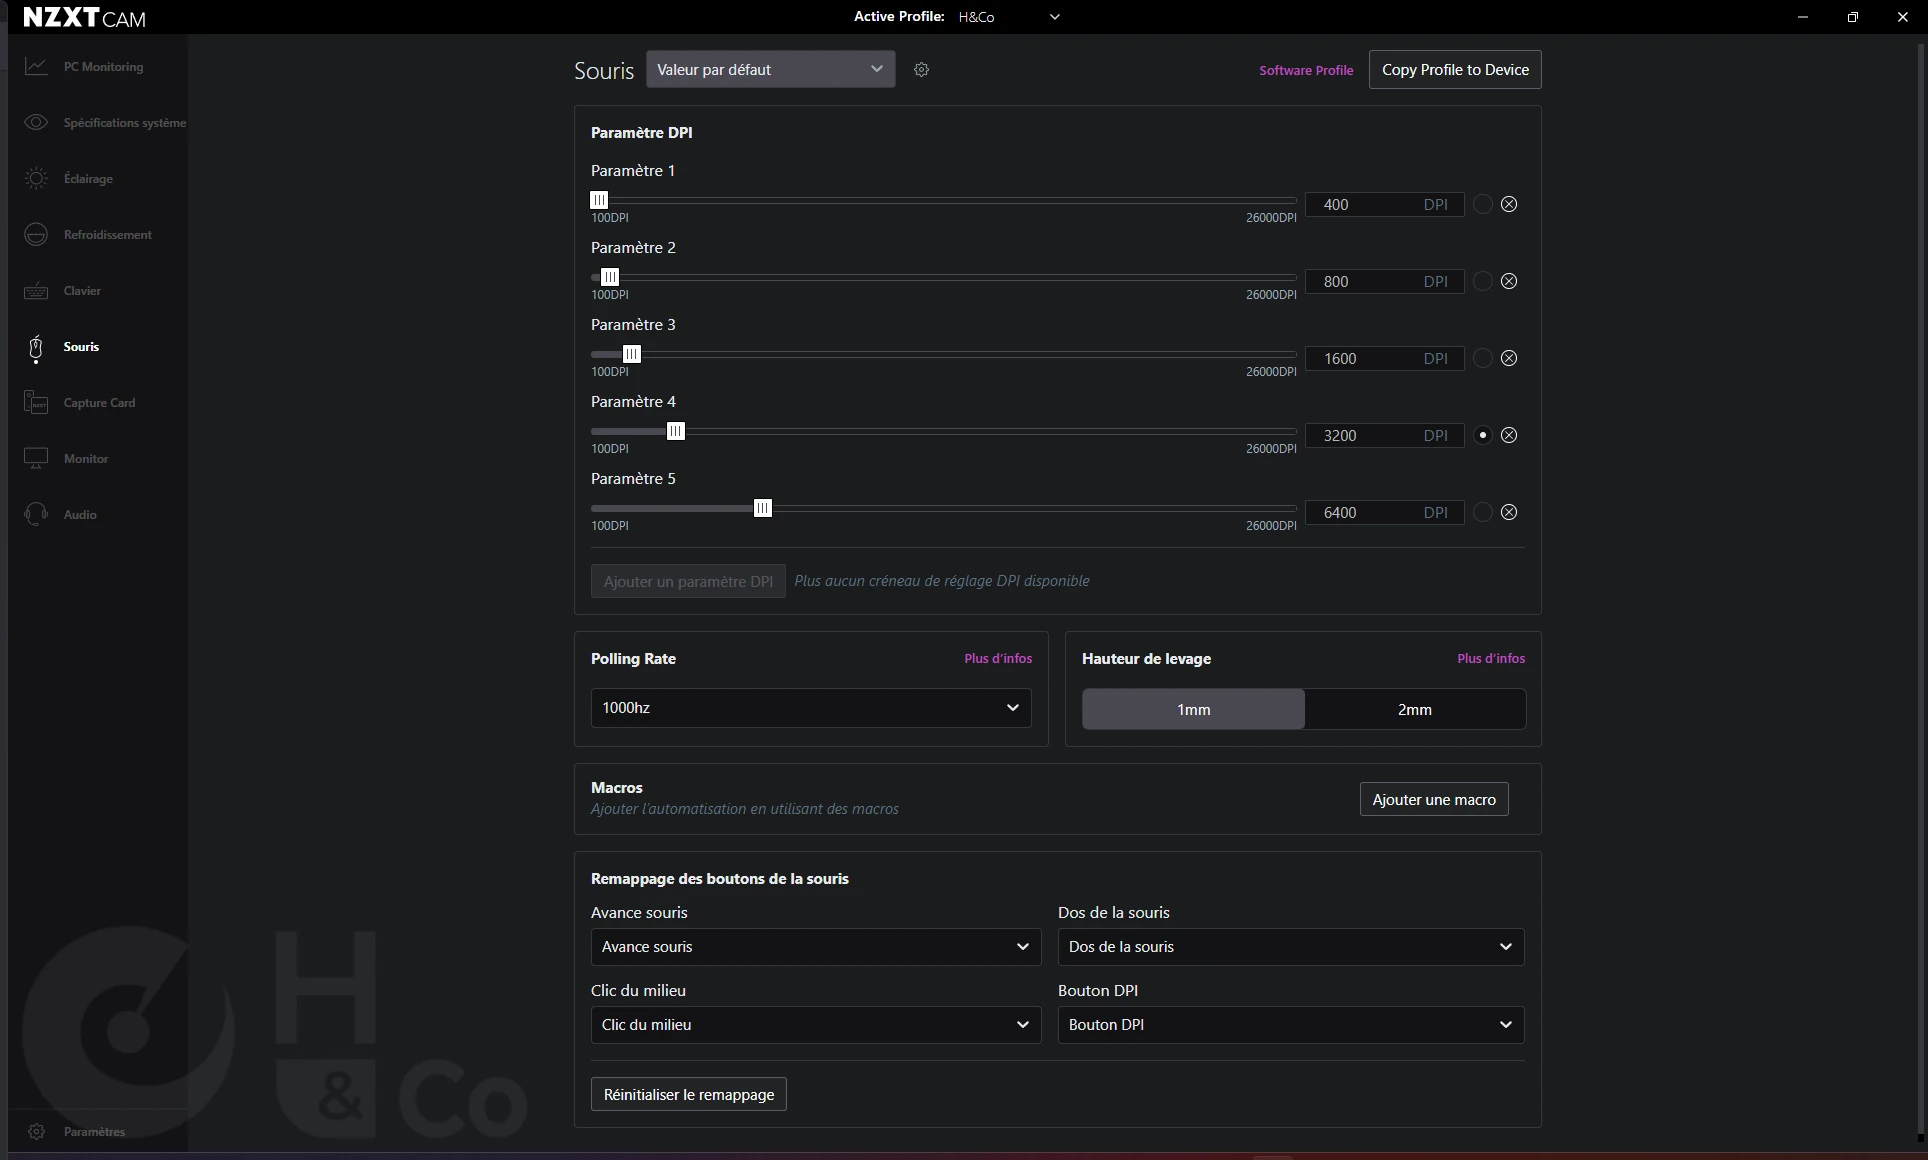1928x1160 pixels.
Task: Remove DPI Paramètre 3 with its X icon
Action: coord(1509,358)
